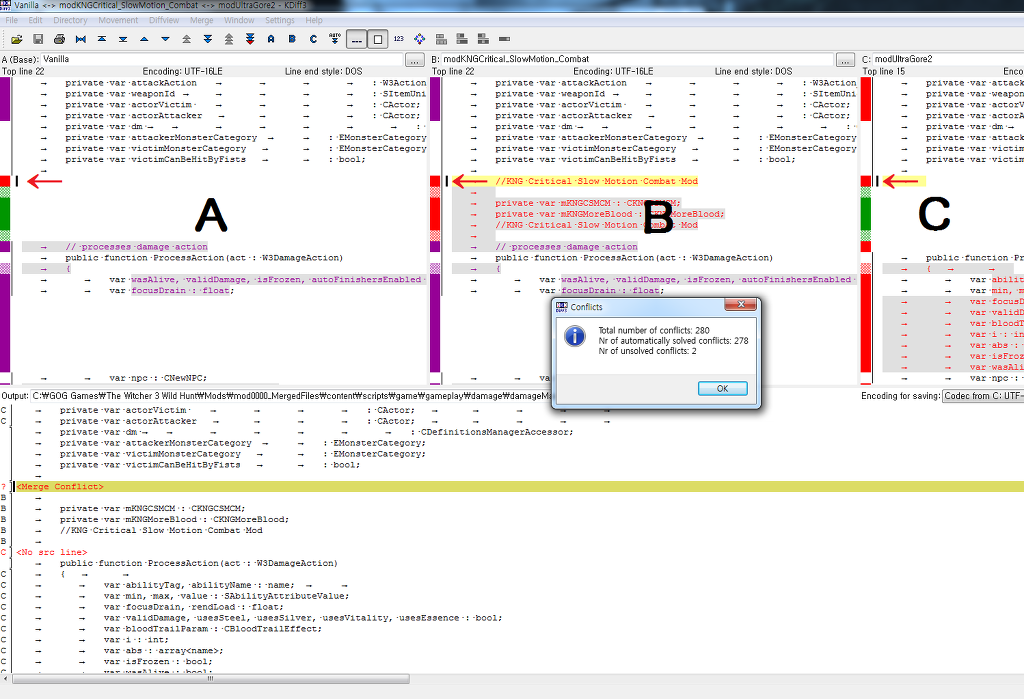This screenshot has width=1024, height=699.
Task: Close the Conflicts dialog with X
Action: 740,306
